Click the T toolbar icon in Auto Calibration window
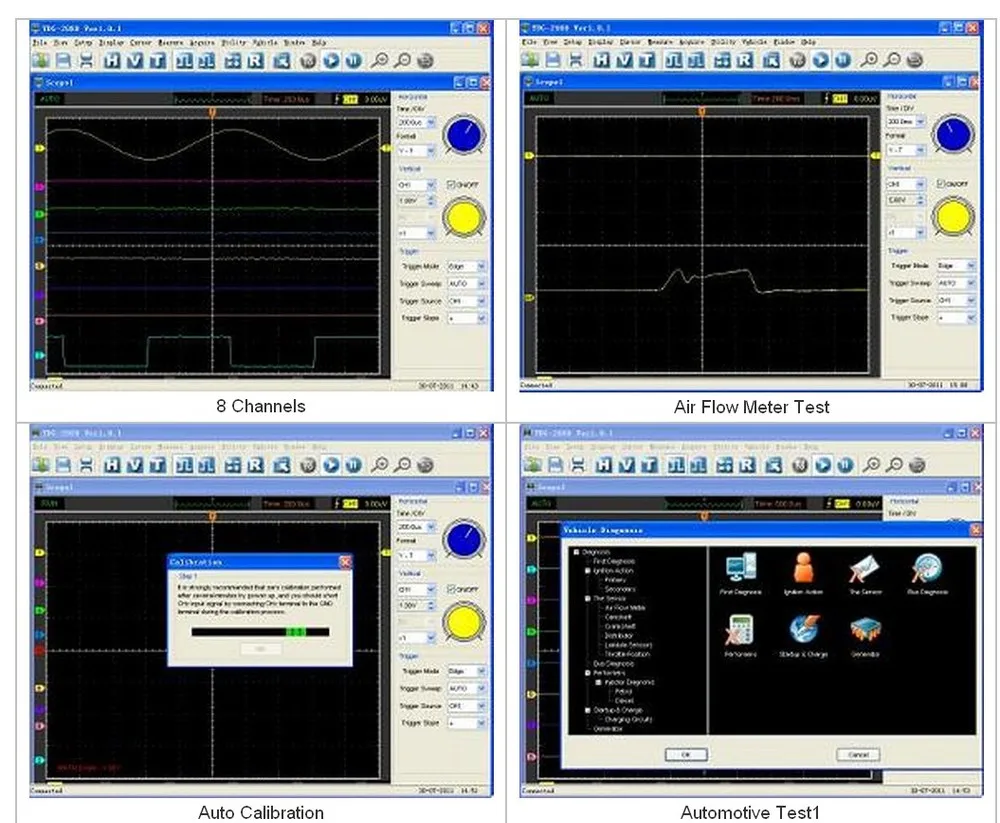The width and height of the screenshot is (1000, 823). point(158,465)
